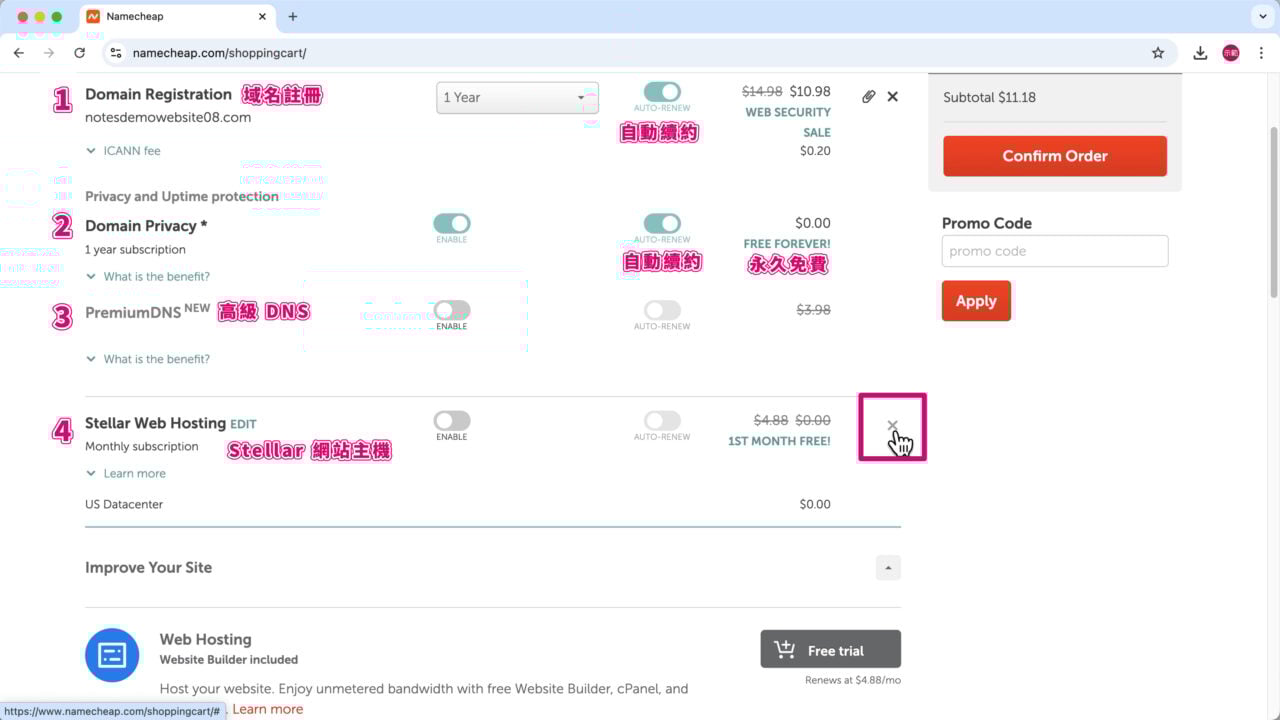Collapse the Improve Your Site section
Screen dimensions: 1280x720
coord(888,568)
